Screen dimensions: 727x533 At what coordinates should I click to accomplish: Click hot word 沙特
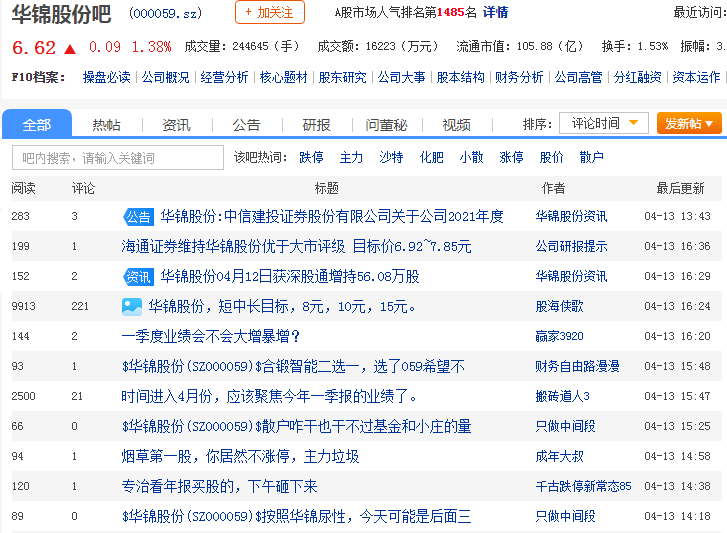pos(391,158)
